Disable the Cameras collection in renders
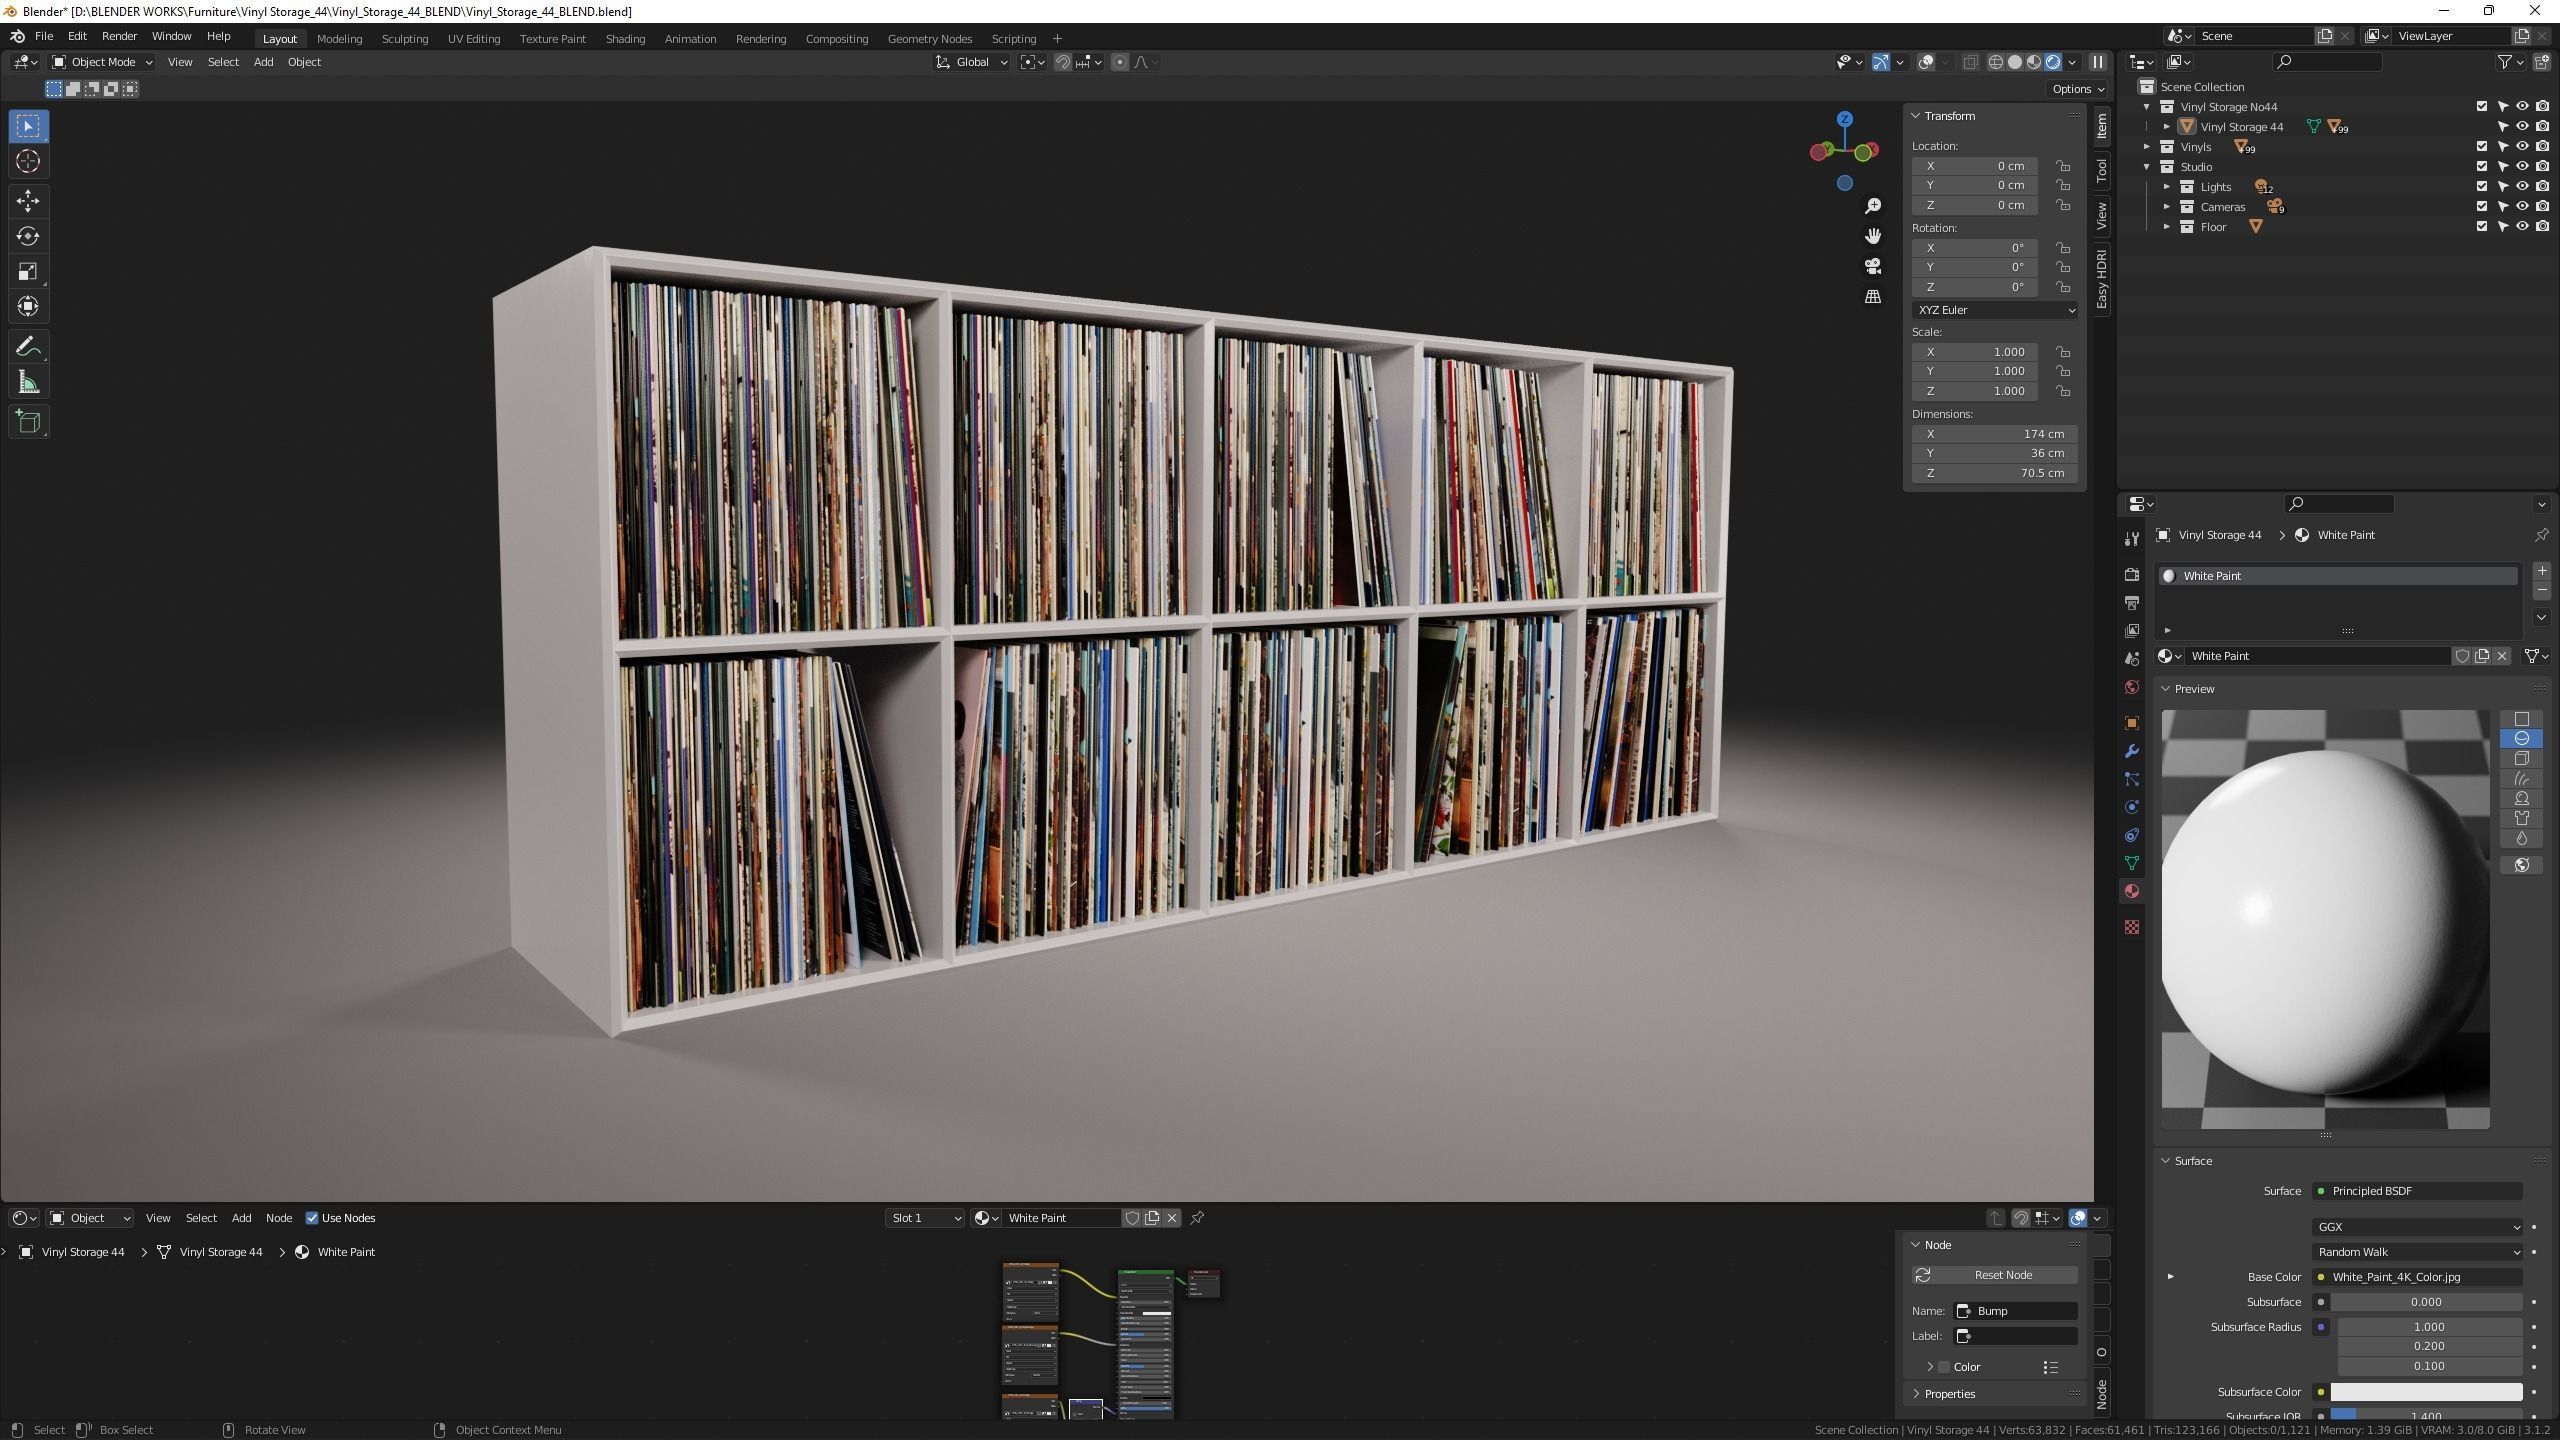Screen dimensions: 2560x1440 (2542, 207)
